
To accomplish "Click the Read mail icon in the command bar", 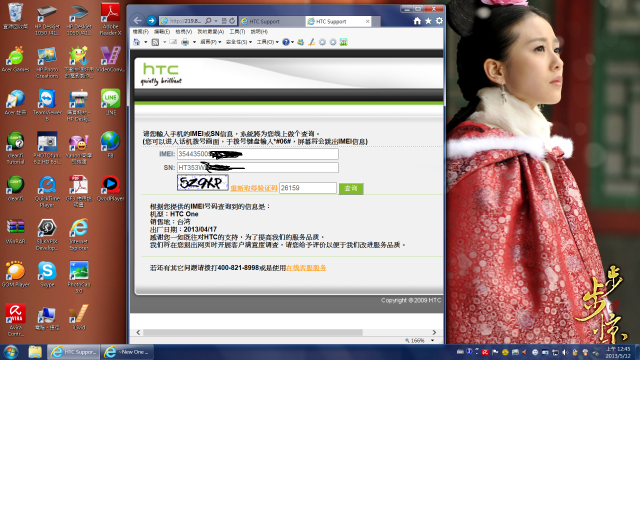I will click(173, 42).
